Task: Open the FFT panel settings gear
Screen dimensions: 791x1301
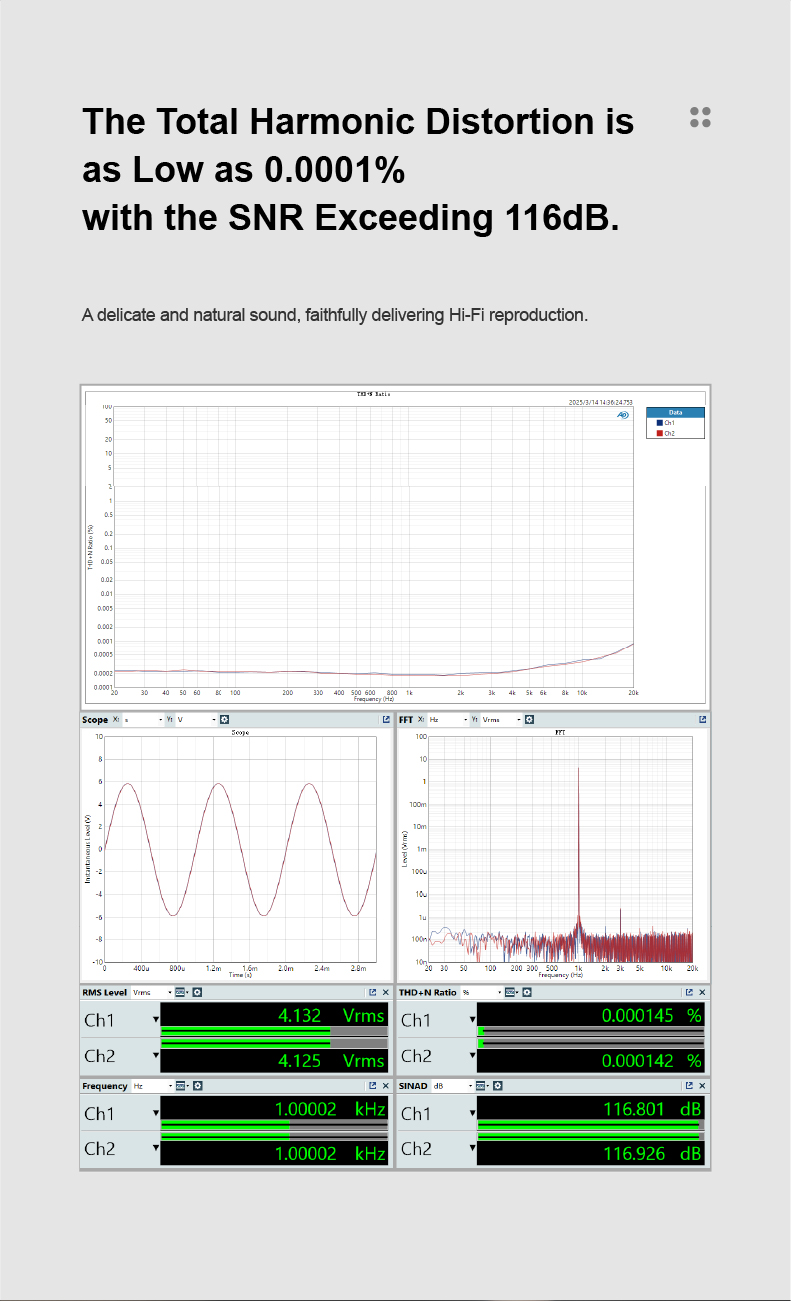Action: [529, 719]
